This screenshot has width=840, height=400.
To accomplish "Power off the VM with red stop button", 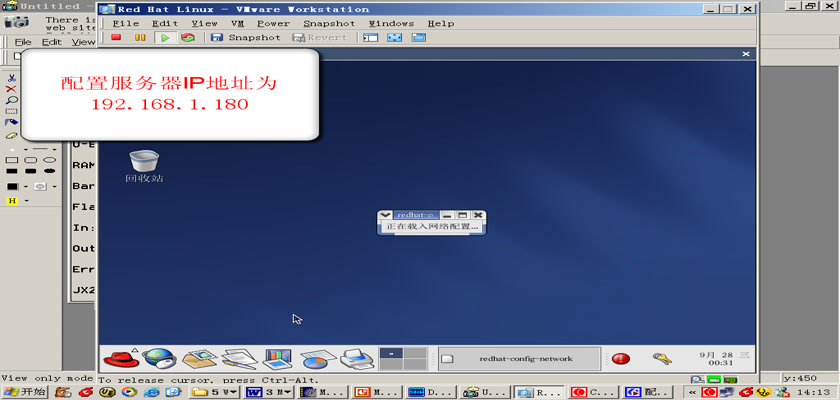I will pyautogui.click(x=116, y=37).
